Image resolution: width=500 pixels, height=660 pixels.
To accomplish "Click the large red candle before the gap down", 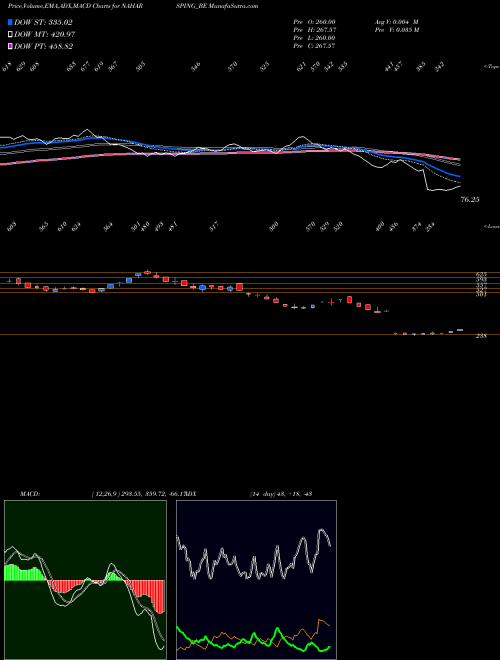I will (239, 287).
